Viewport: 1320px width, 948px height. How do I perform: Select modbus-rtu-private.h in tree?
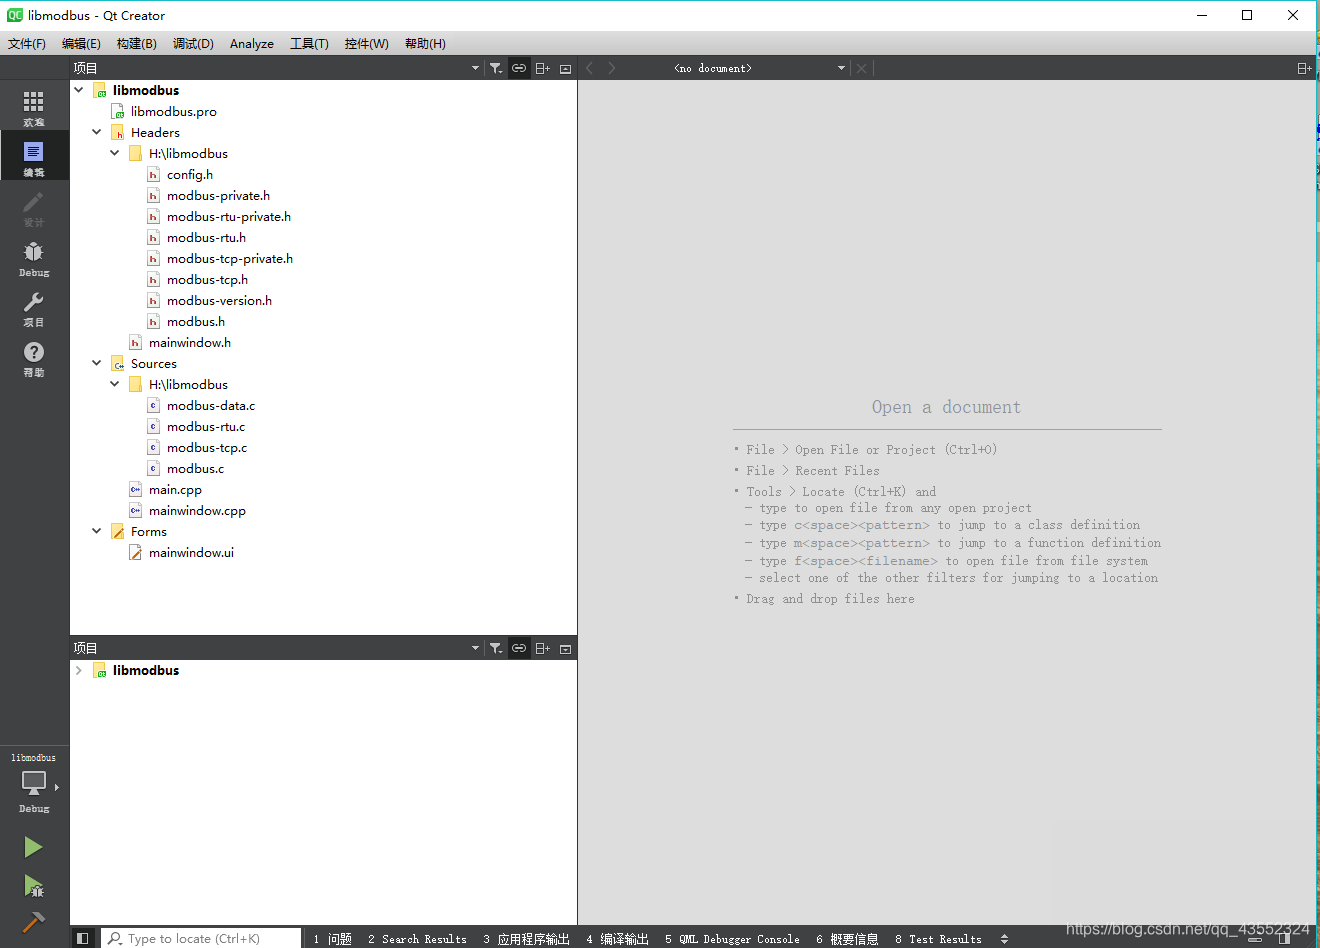point(229,216)
